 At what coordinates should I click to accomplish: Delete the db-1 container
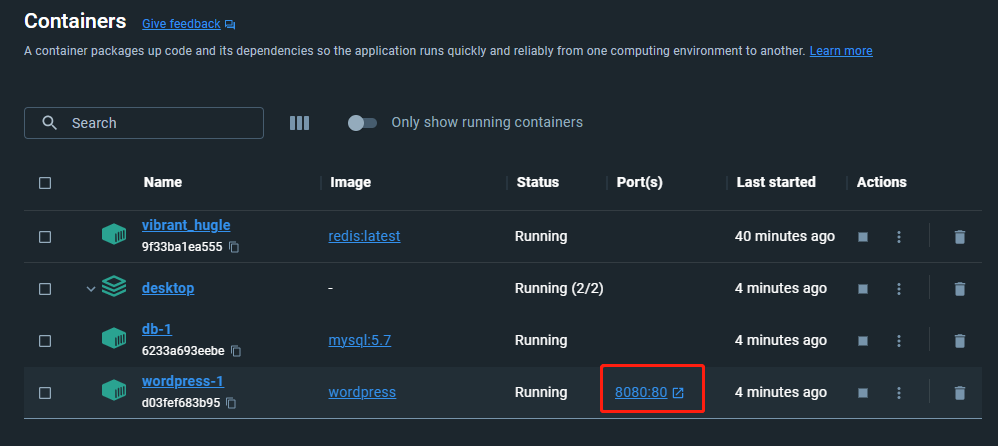960,341
